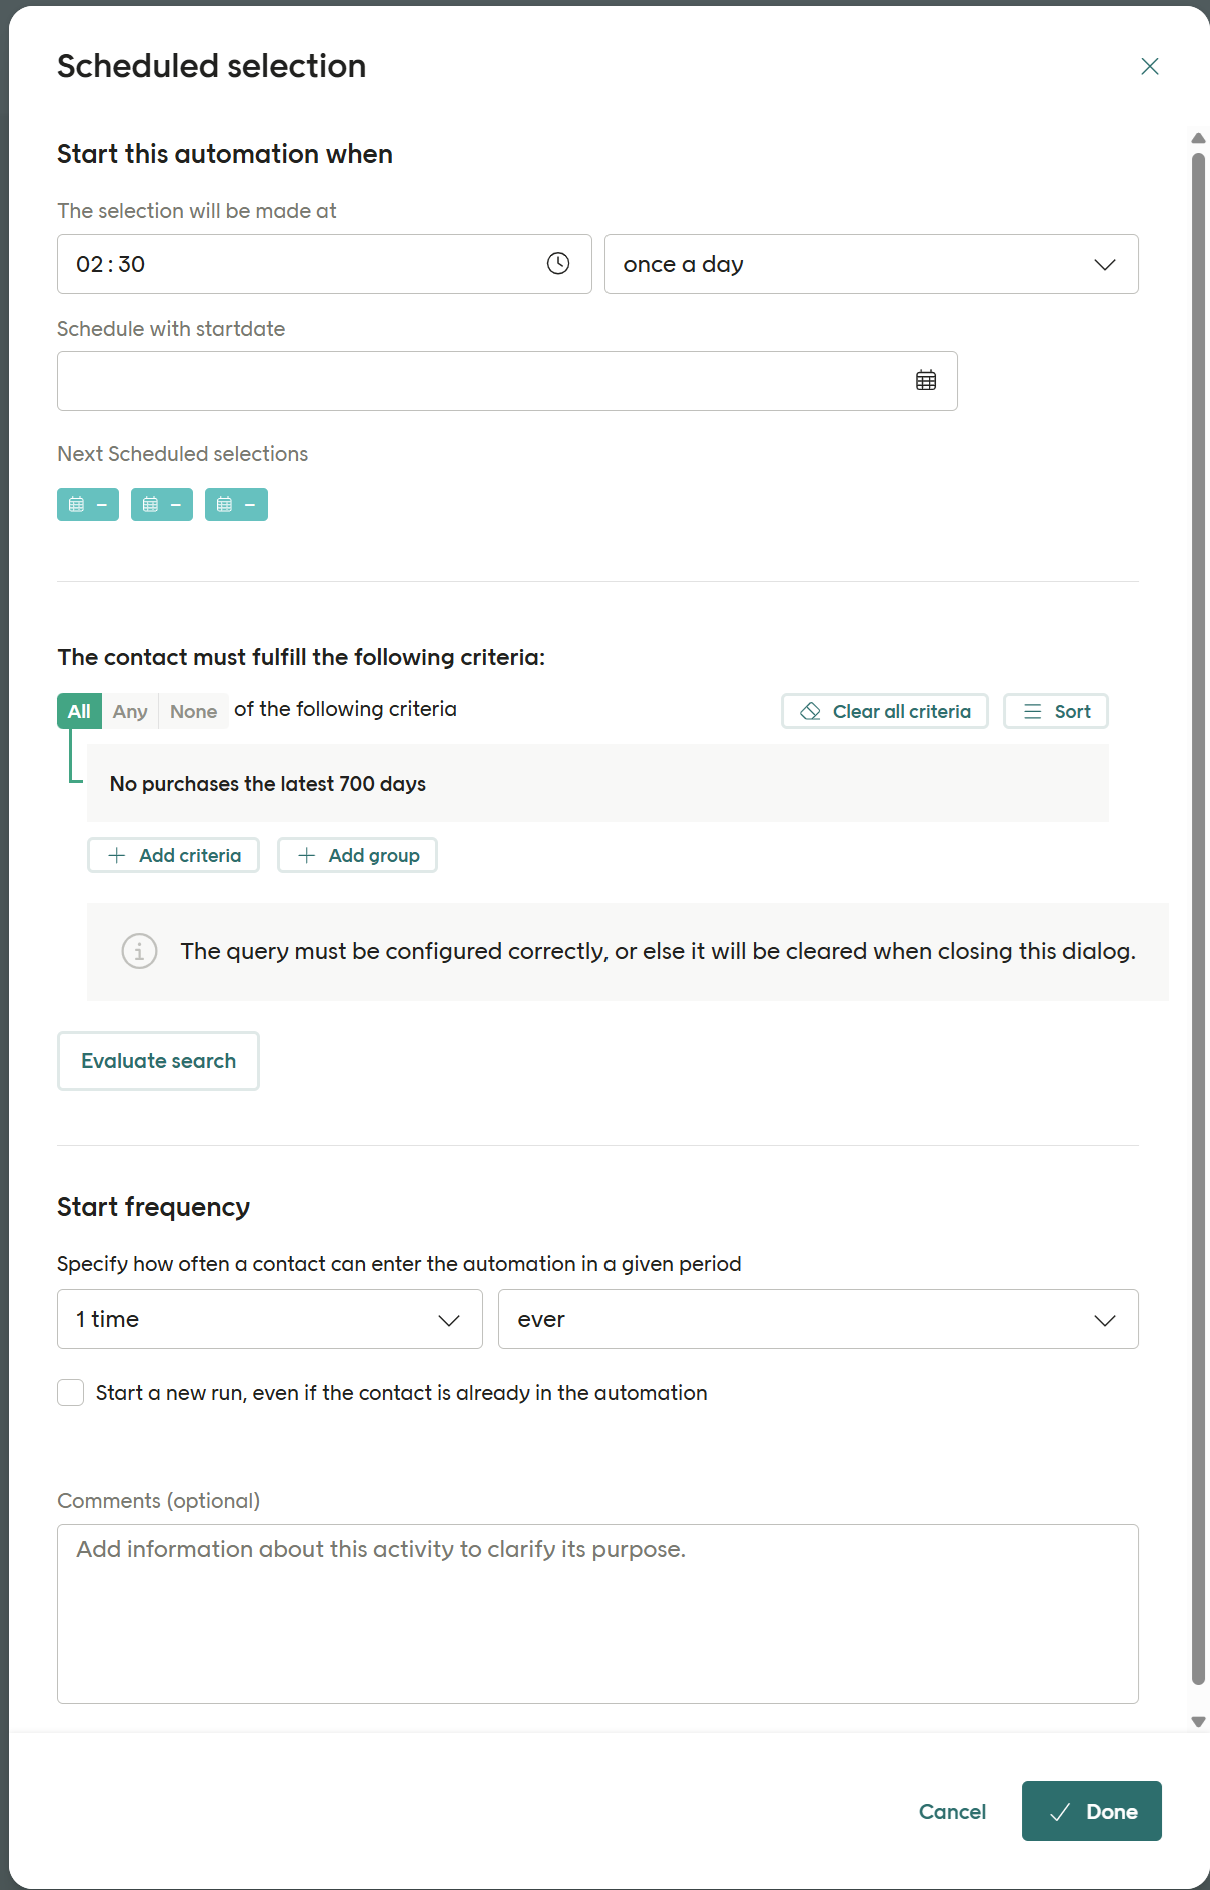Expand the ever period dropdown

click(x=817, y=1320)
